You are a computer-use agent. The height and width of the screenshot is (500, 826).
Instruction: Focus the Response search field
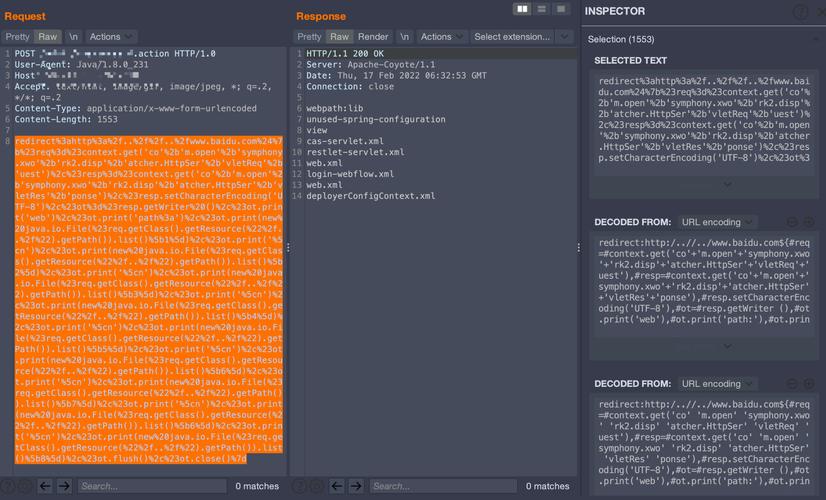[x=444, y=486]
